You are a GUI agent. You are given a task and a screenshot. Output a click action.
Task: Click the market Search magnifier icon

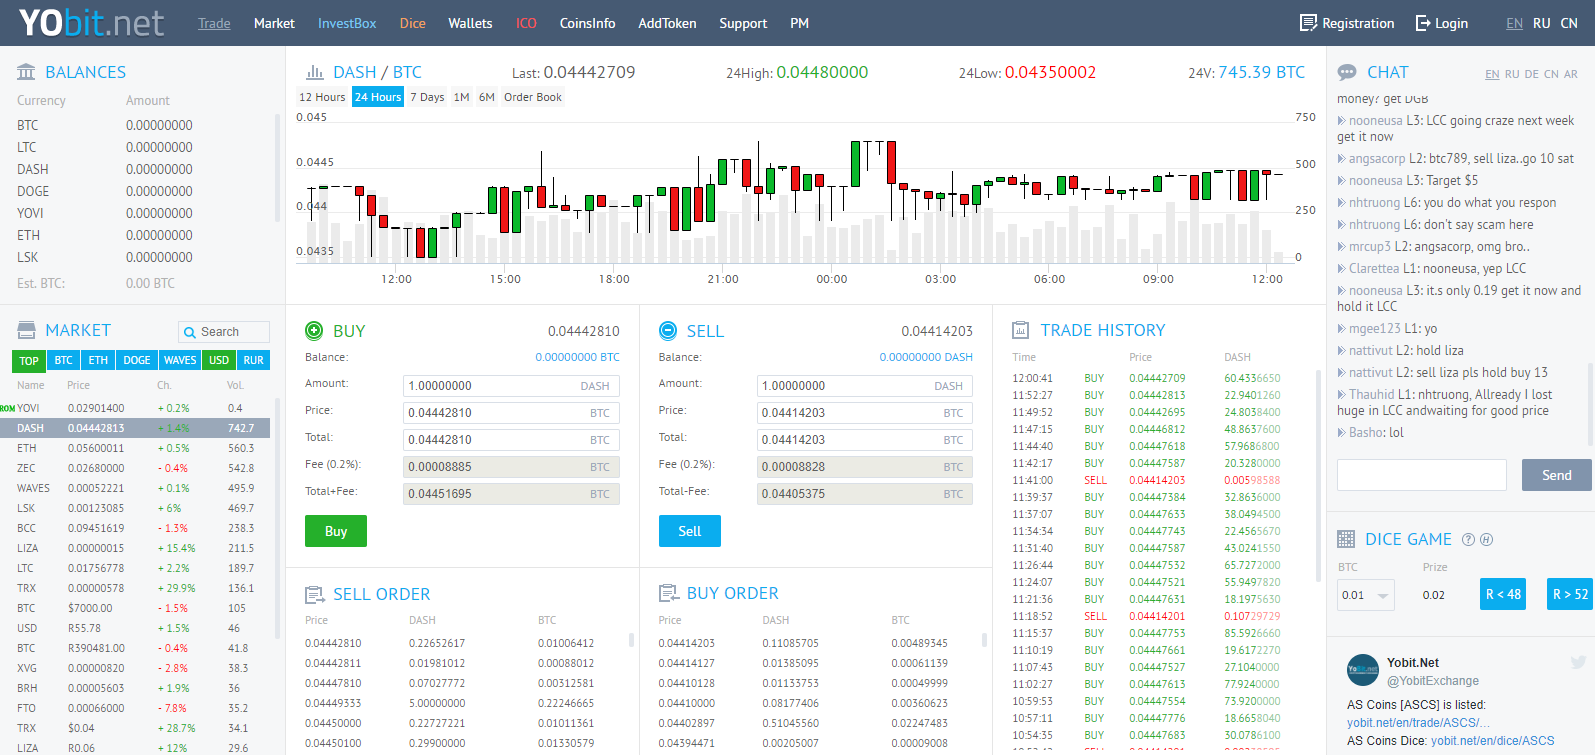190,332
